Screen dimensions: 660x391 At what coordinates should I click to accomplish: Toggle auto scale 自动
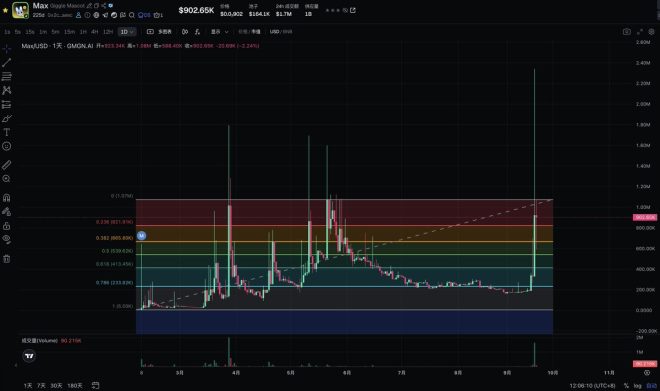(652, 386)
